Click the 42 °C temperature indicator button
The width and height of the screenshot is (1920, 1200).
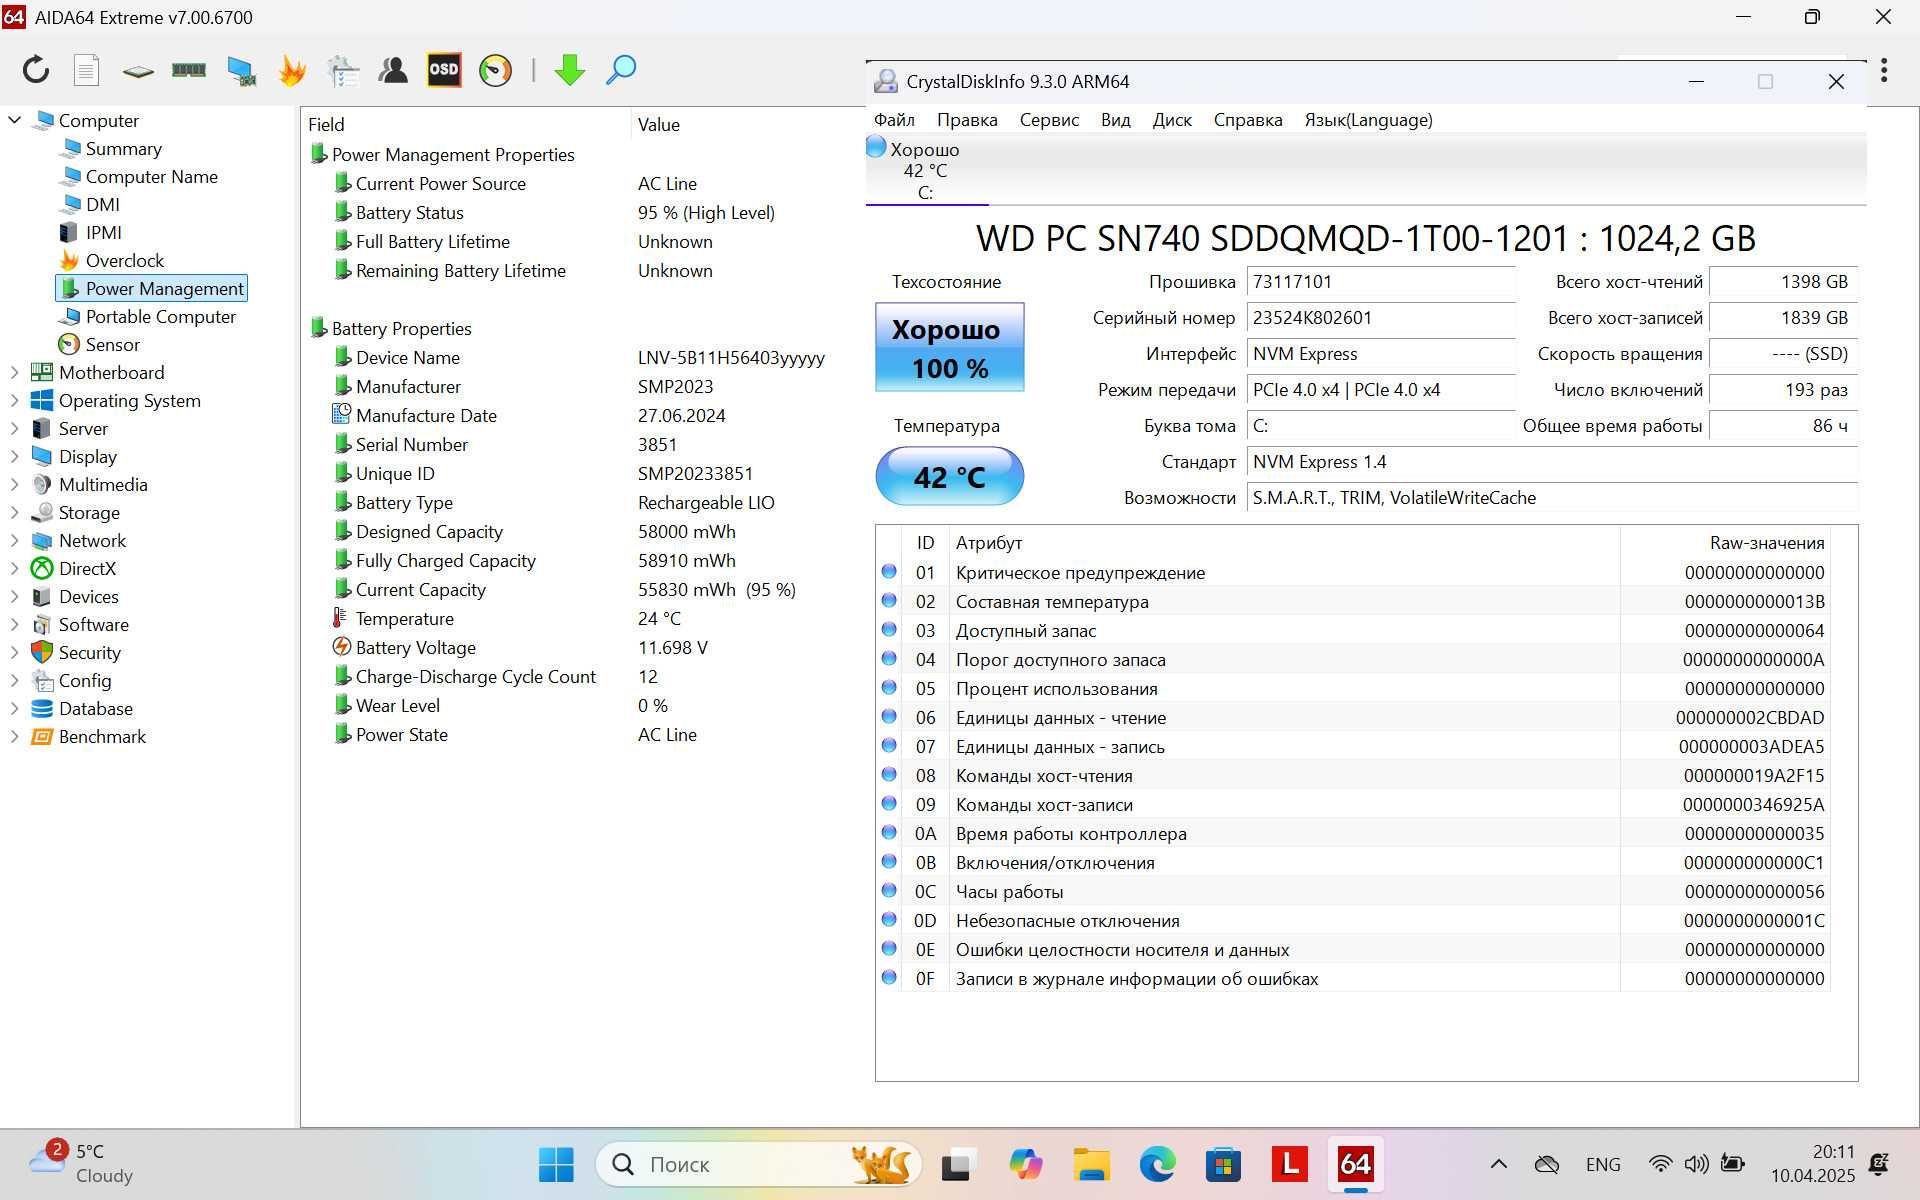[x=949, y=476]
